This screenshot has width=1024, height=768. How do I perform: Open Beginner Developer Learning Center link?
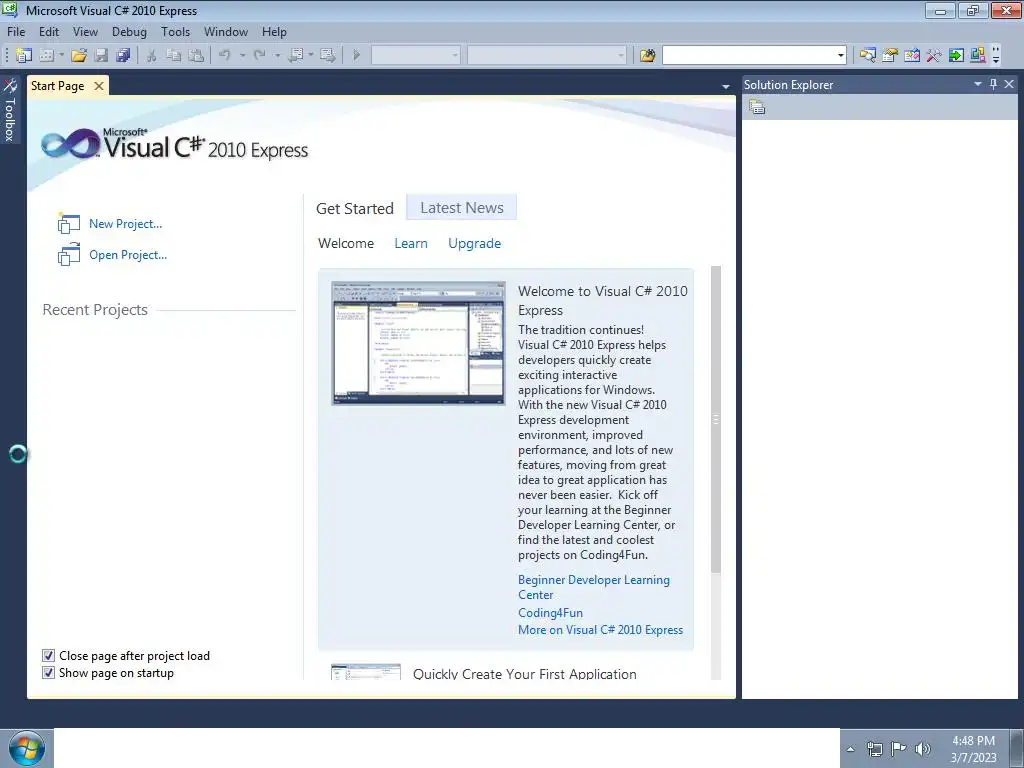(x=594, y=587)
